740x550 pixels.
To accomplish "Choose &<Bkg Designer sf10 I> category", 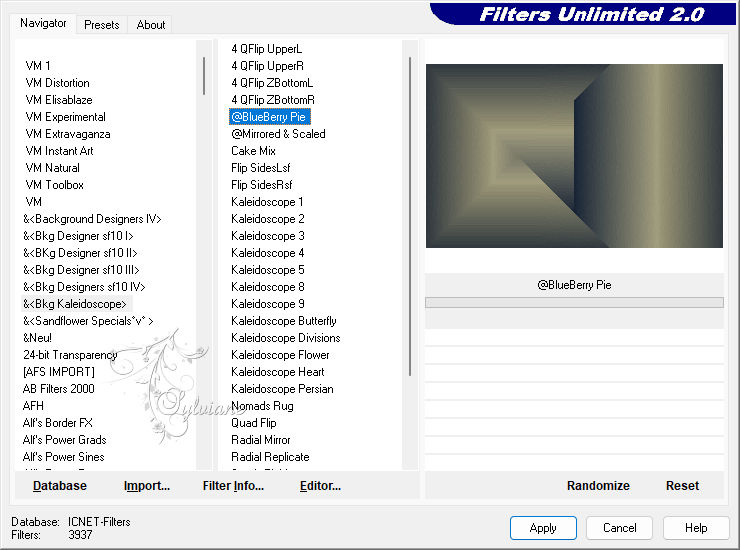I will click(78, 236).
